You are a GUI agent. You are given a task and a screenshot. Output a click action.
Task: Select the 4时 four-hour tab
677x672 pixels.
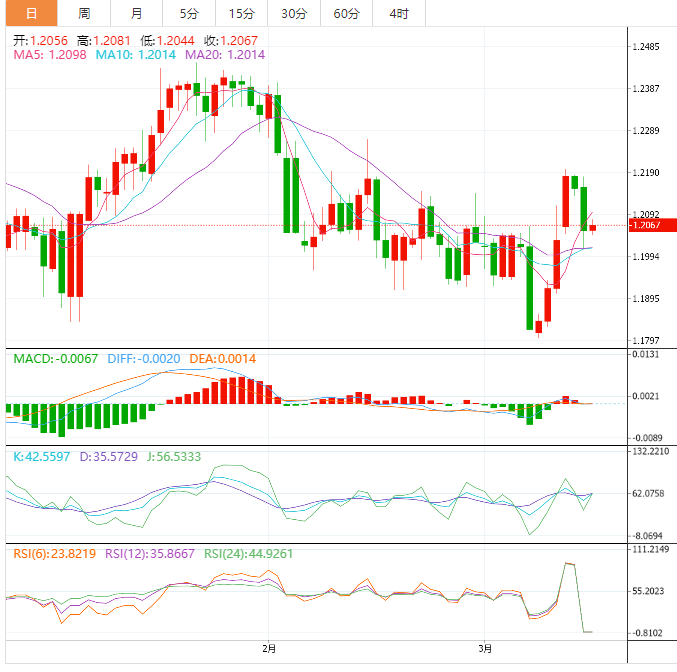click(399, 13)
